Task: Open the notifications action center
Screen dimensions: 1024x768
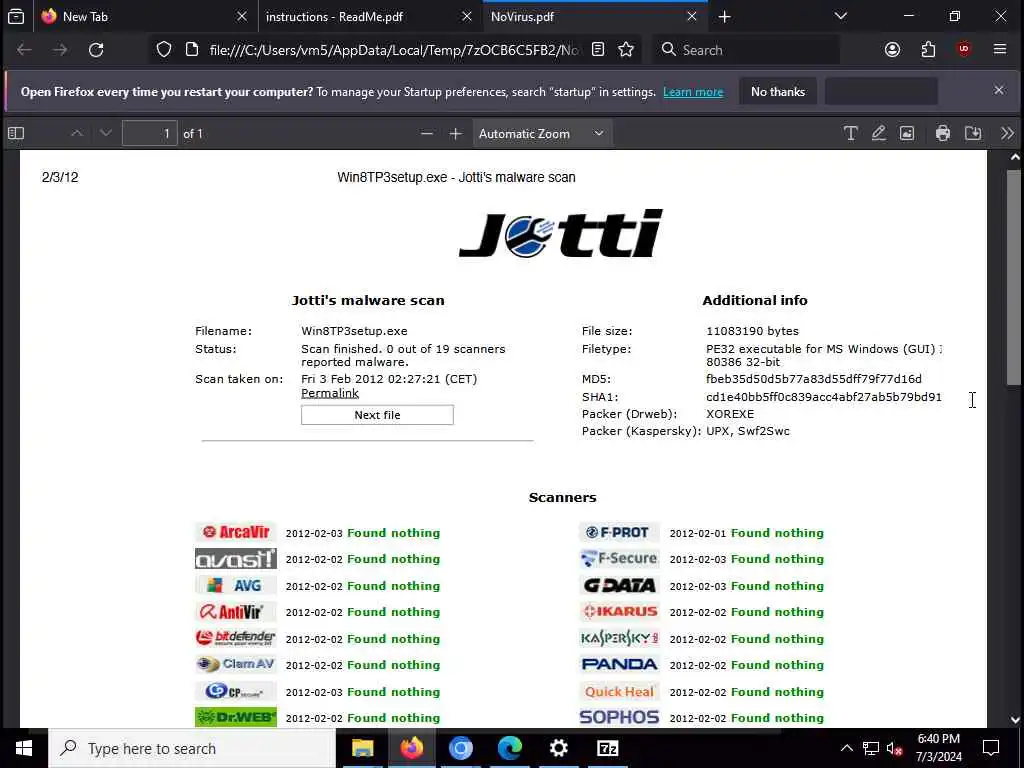Action: (x=991, y=748)
